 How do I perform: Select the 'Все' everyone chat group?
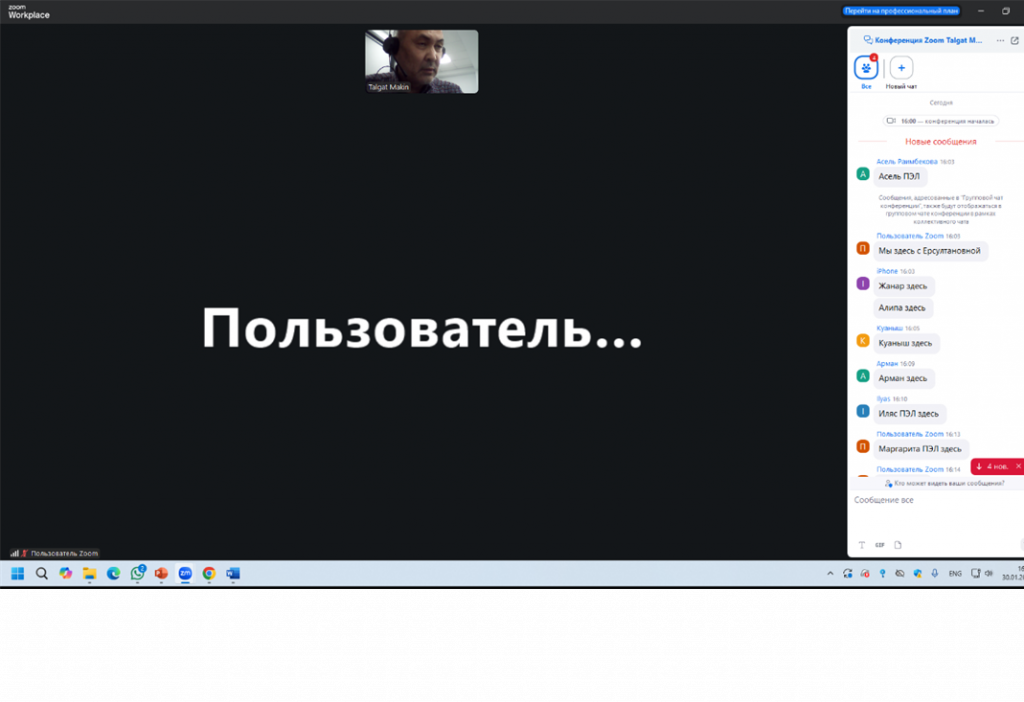(x=866, y=68)
